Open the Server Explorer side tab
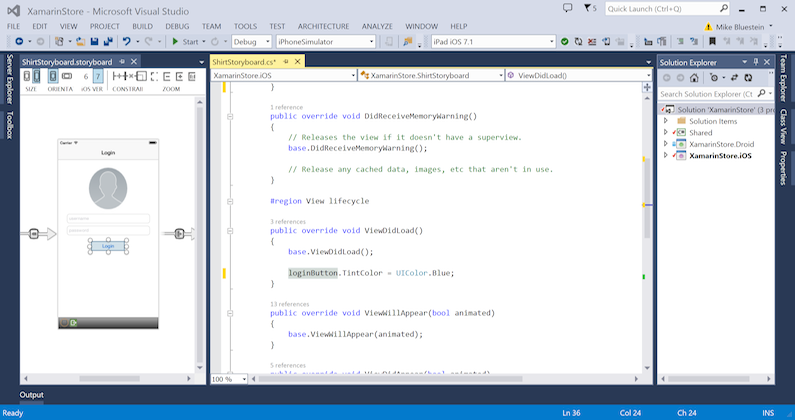 9,79
